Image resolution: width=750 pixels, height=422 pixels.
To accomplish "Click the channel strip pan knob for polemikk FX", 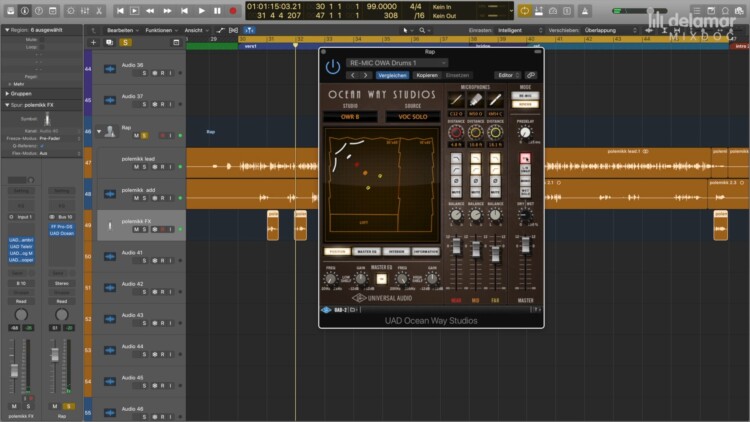I will (21, 314).
